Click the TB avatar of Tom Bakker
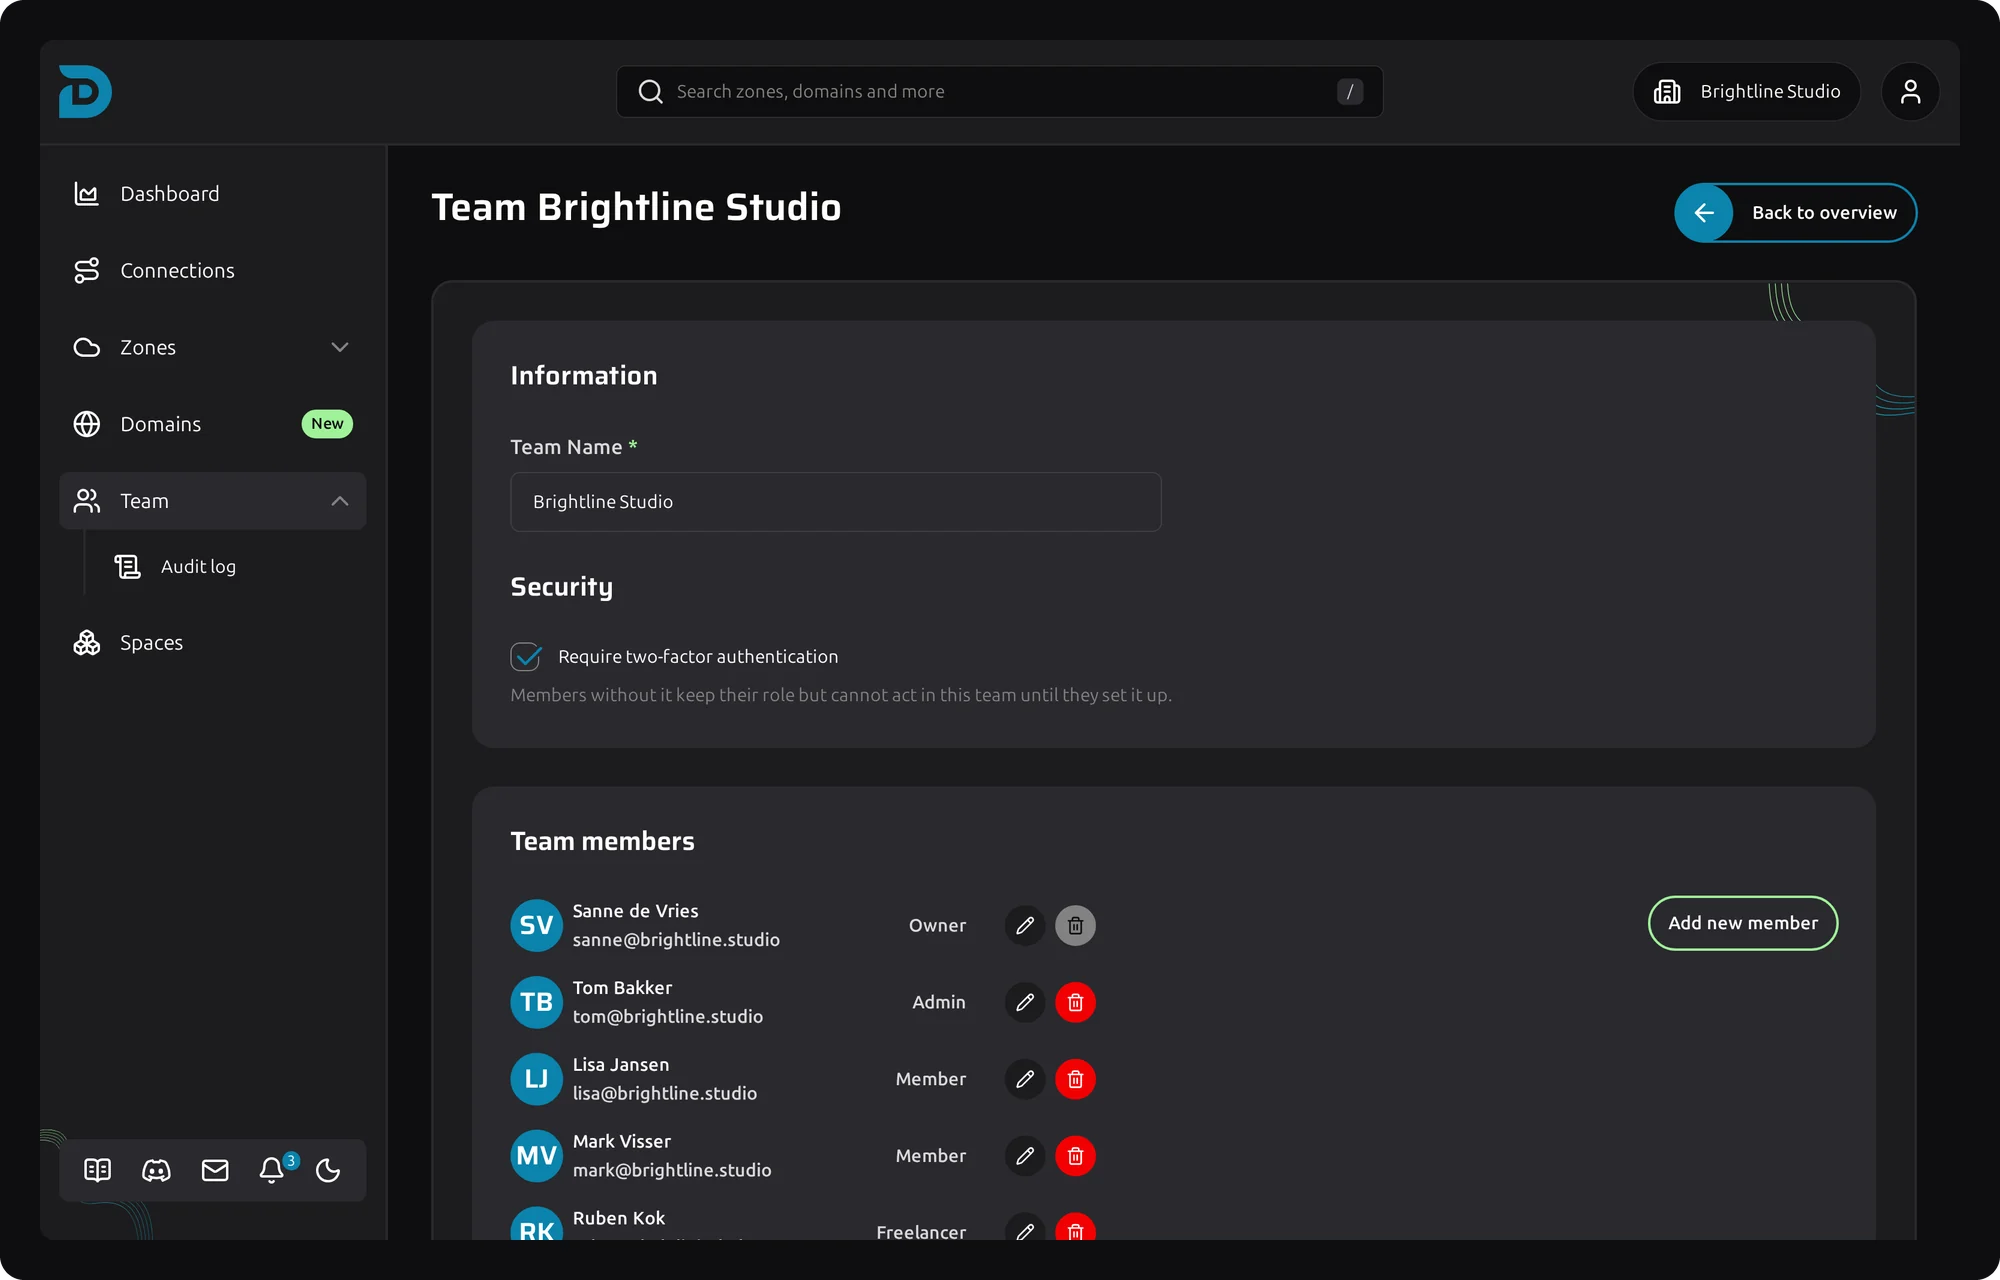 click(537, 1002)
